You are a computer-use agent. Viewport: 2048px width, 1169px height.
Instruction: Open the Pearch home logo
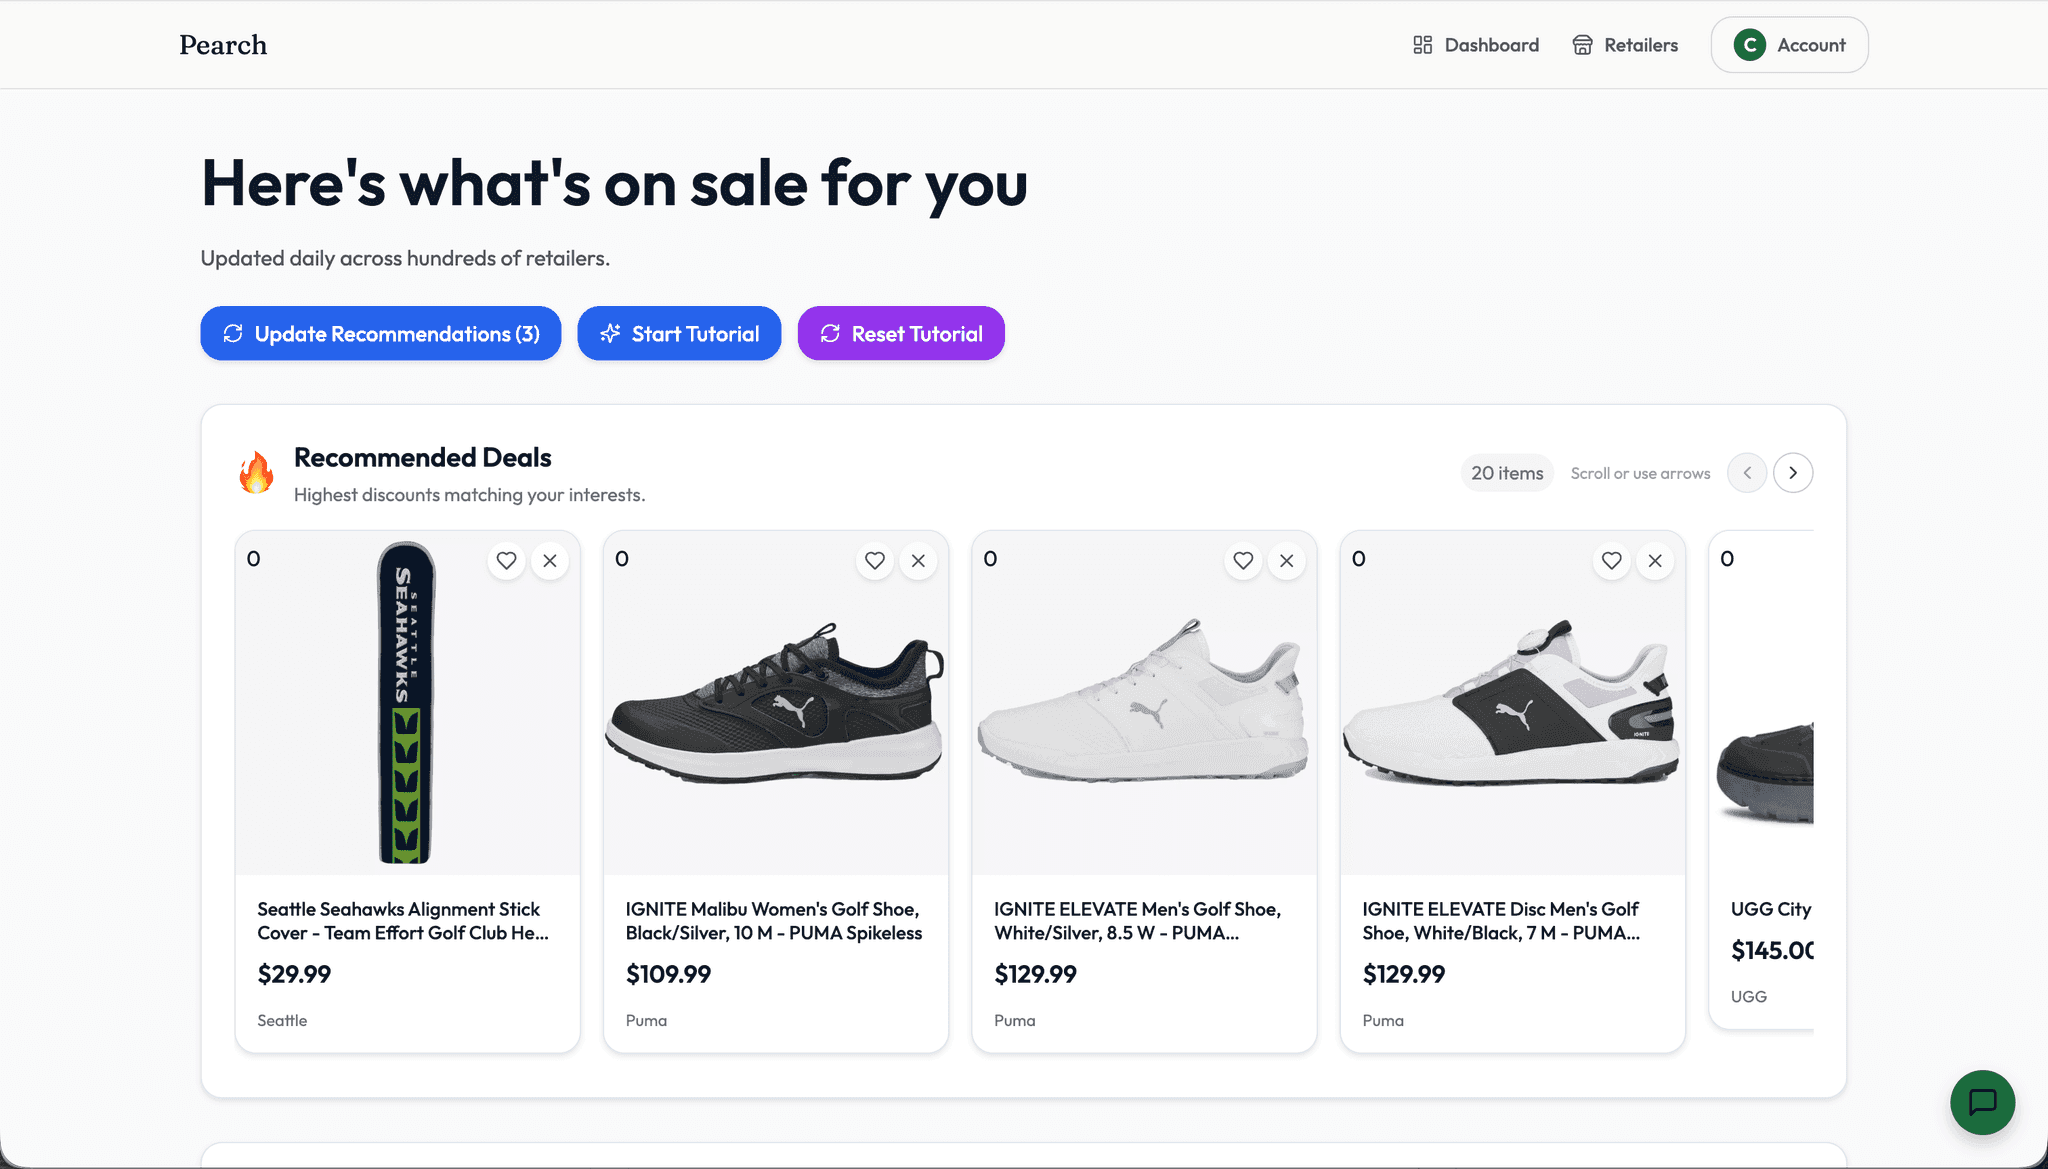click(x=223, y=45)
